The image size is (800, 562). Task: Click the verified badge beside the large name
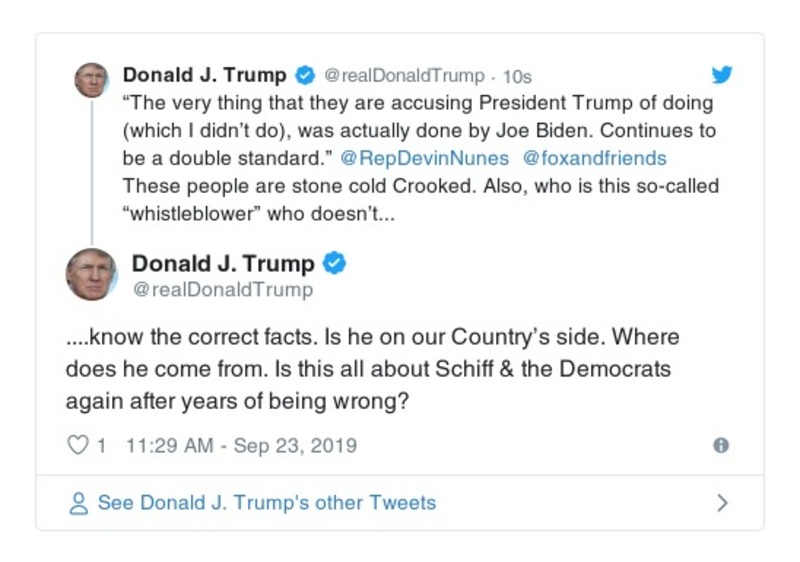pos(335,264)
